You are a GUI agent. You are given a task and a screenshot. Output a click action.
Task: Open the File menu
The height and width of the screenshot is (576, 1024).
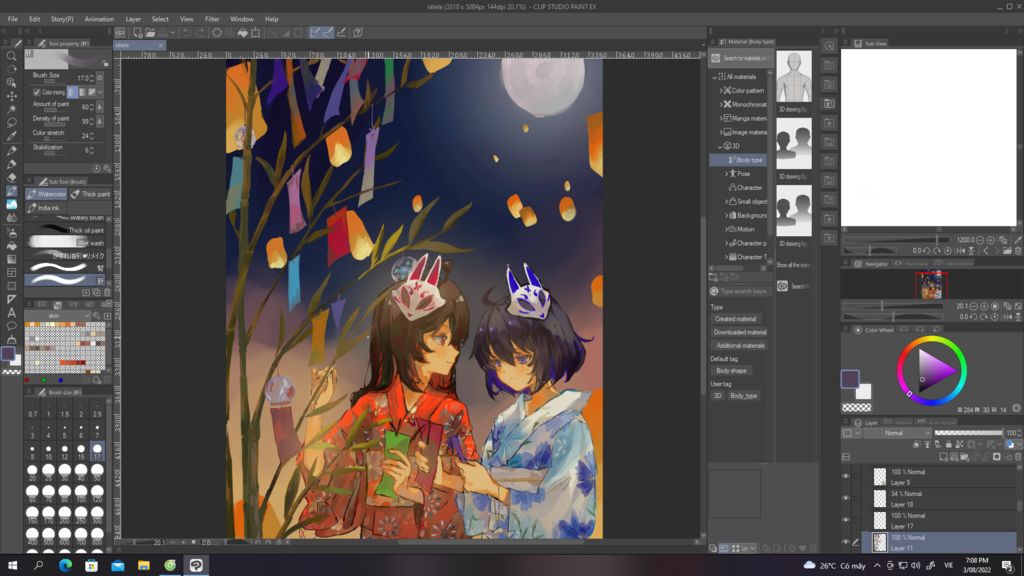point(12,19)
